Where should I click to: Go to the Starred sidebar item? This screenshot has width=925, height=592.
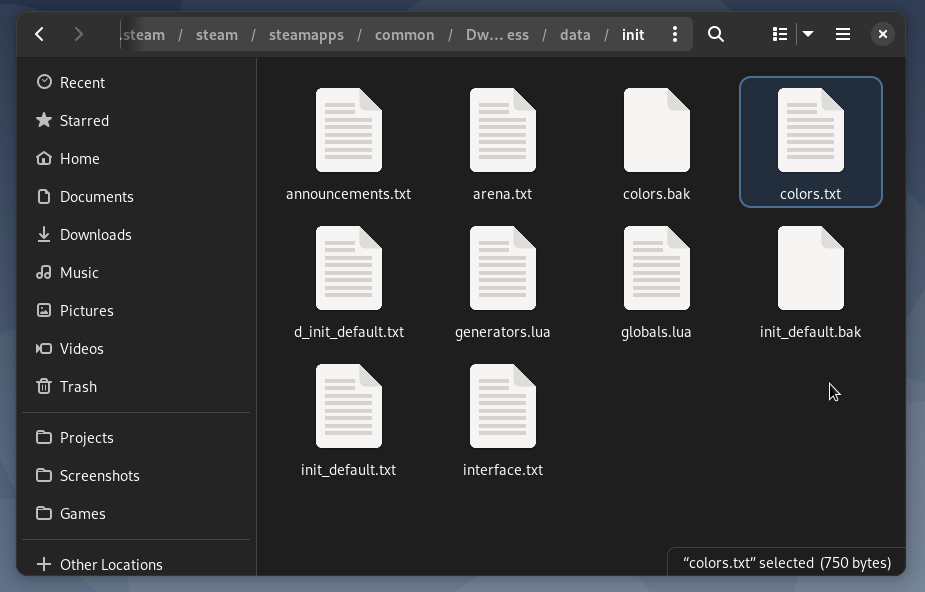84,120
